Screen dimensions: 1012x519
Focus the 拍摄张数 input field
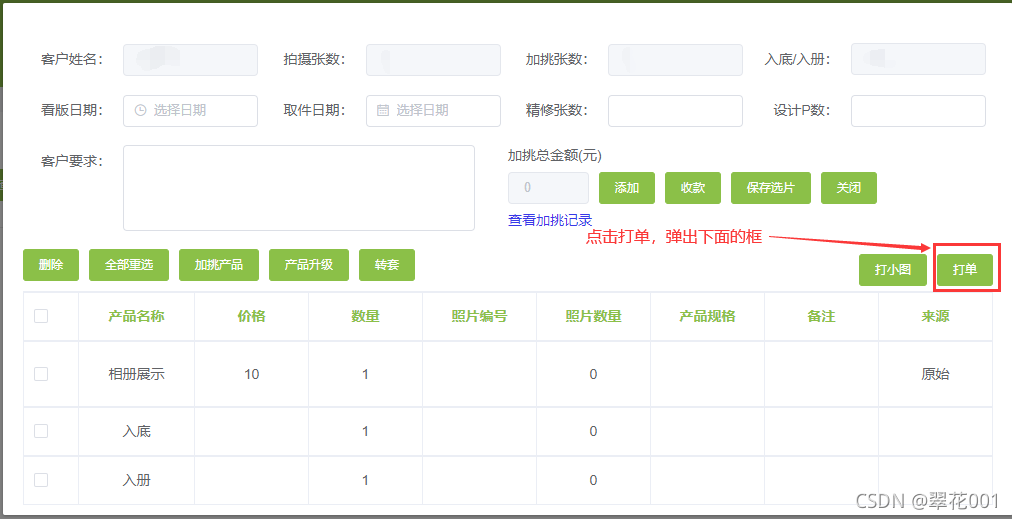(x=433, y=59)
